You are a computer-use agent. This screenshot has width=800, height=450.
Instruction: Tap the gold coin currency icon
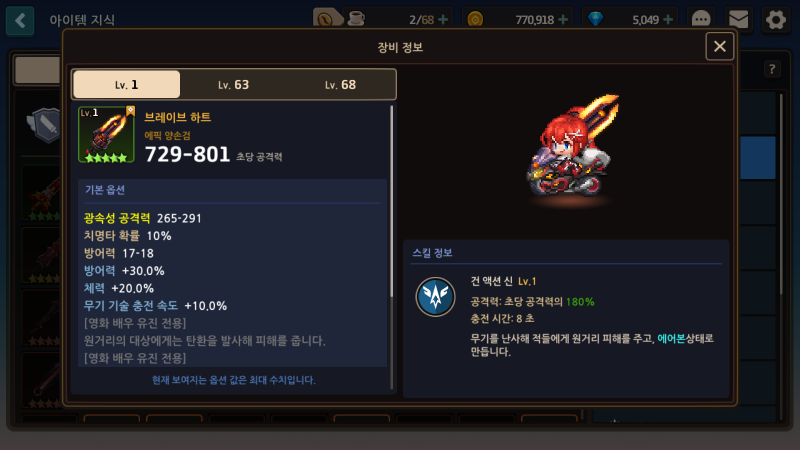(475, 20)
